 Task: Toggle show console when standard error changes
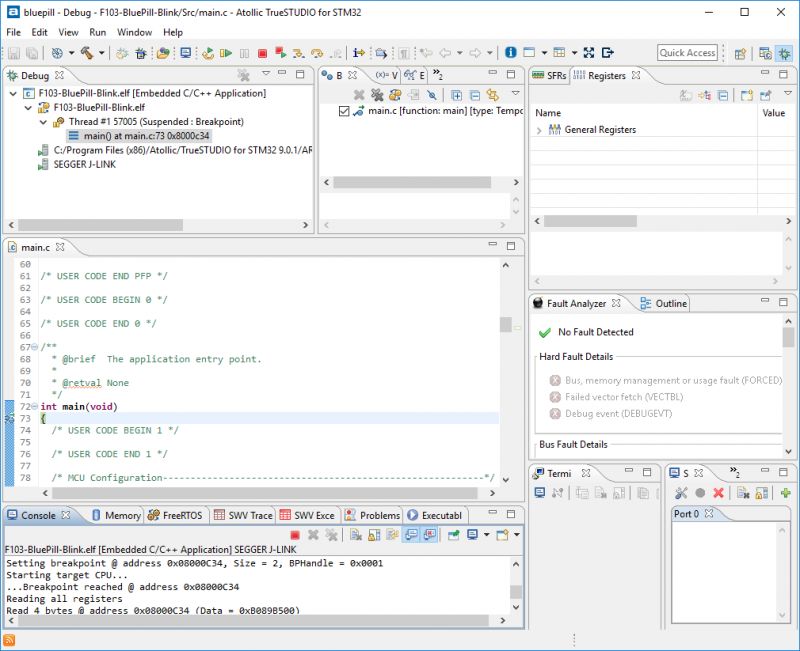point(430,535)
